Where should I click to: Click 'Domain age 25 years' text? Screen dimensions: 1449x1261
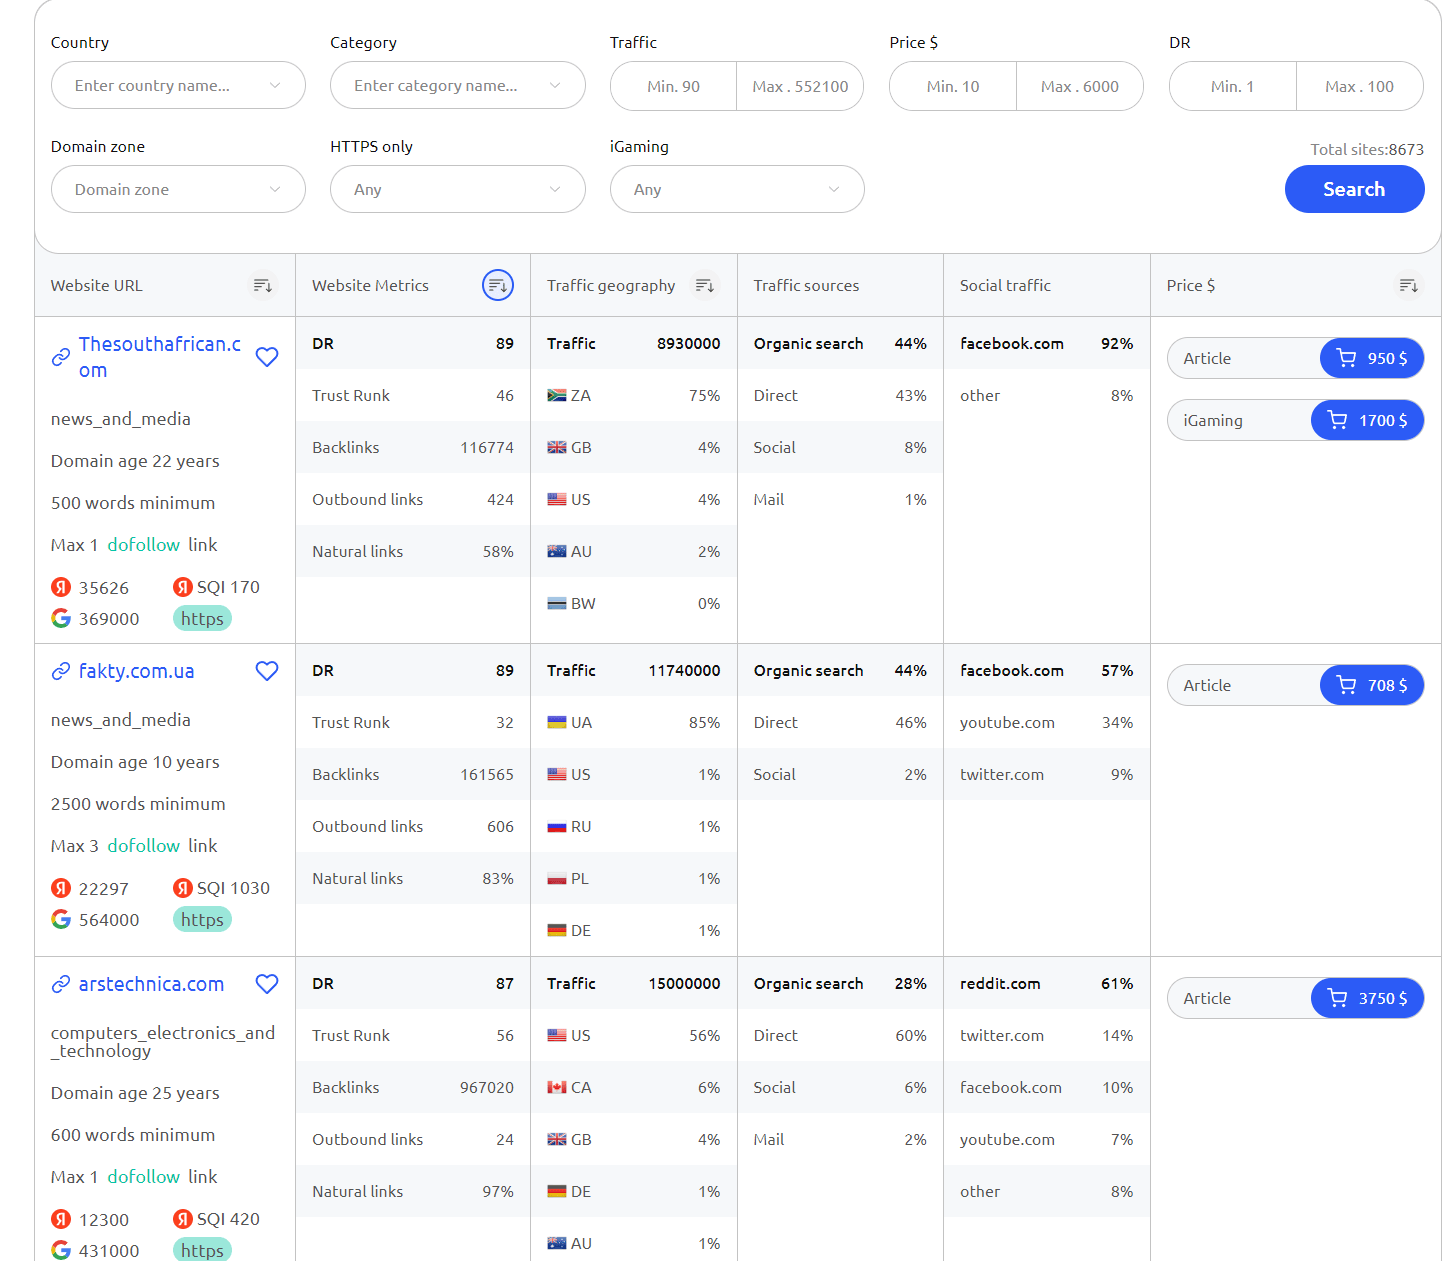coord(135,1093)
